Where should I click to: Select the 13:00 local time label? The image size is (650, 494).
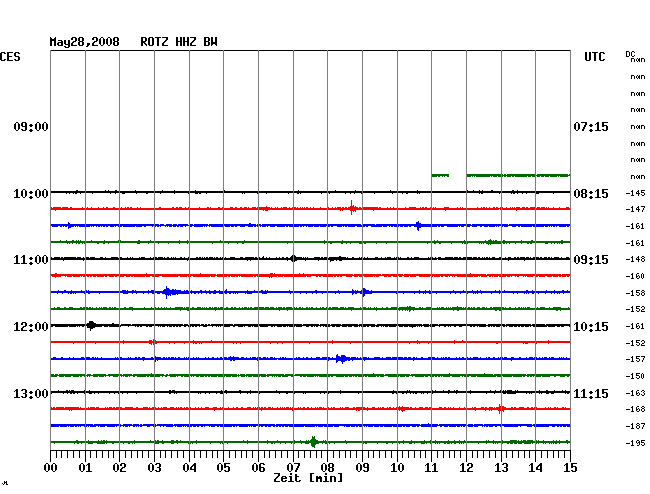[x=31, y=393]
